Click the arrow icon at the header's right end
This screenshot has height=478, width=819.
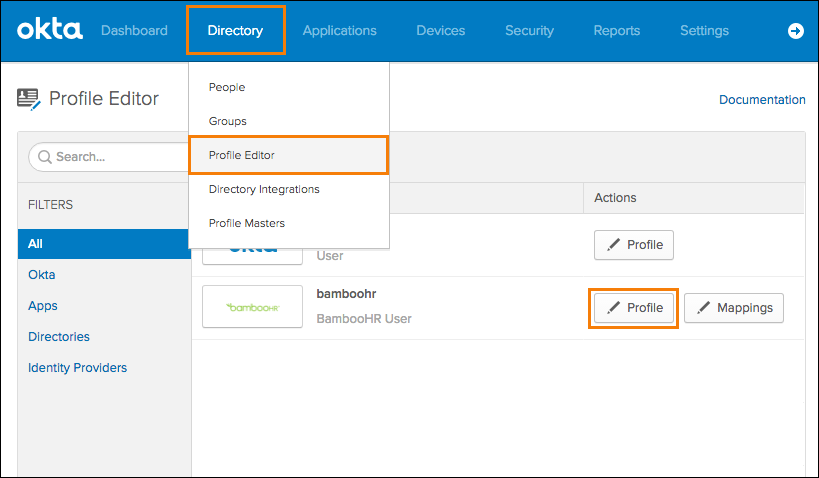(x=795, y=31)
